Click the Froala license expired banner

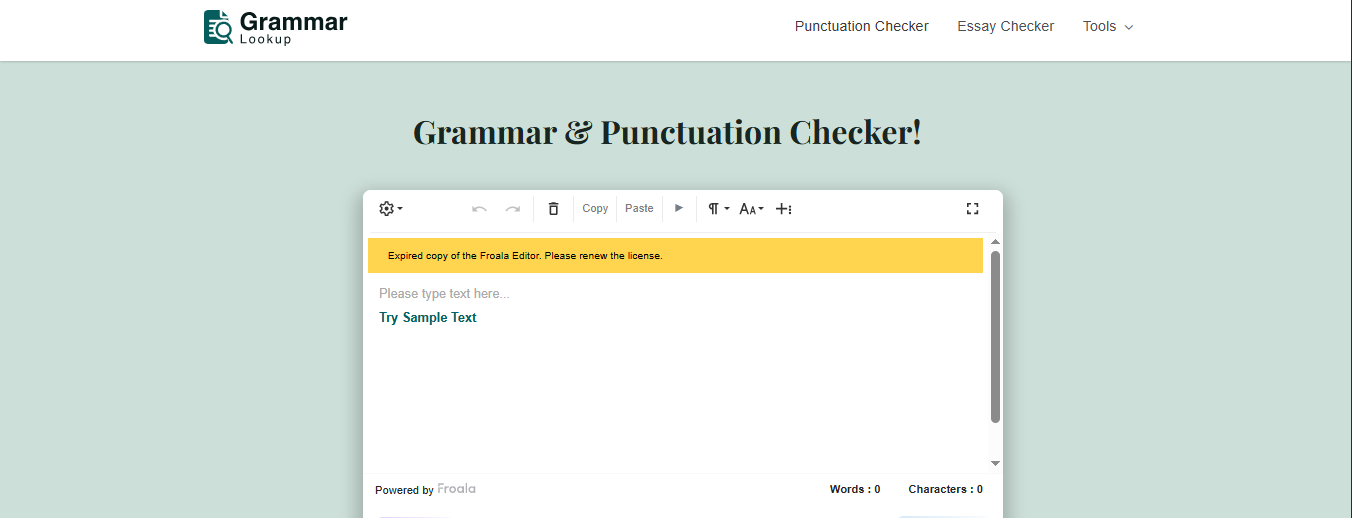pos(675,256)
